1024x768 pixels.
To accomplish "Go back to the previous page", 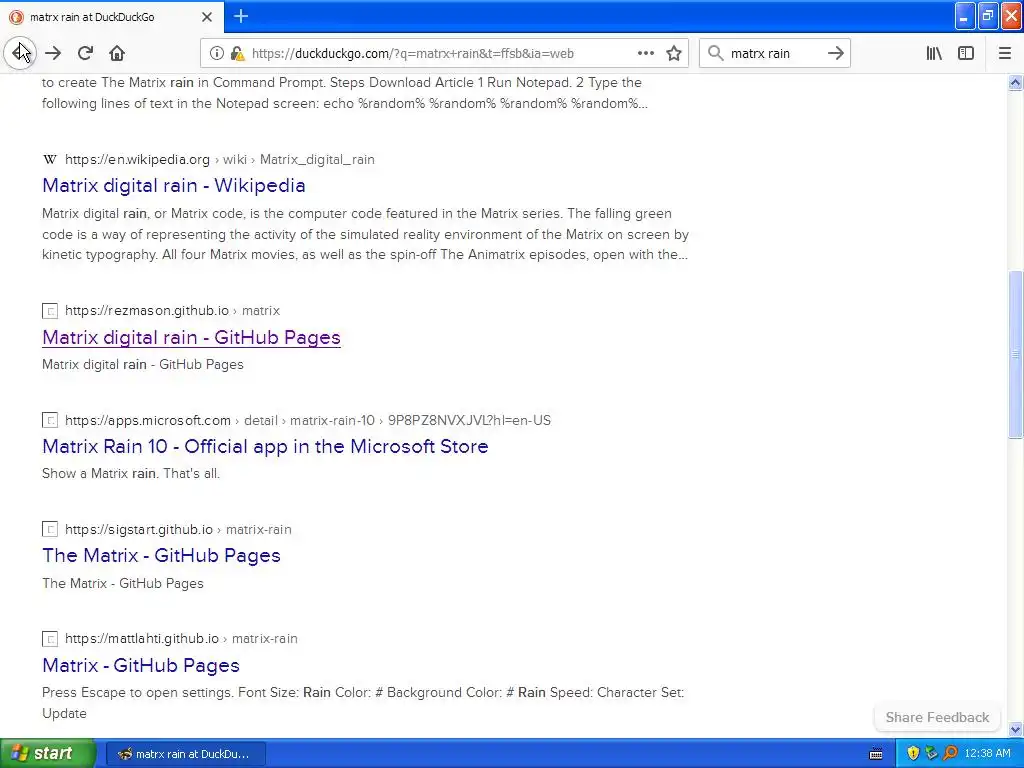I will tap(20, 53).
